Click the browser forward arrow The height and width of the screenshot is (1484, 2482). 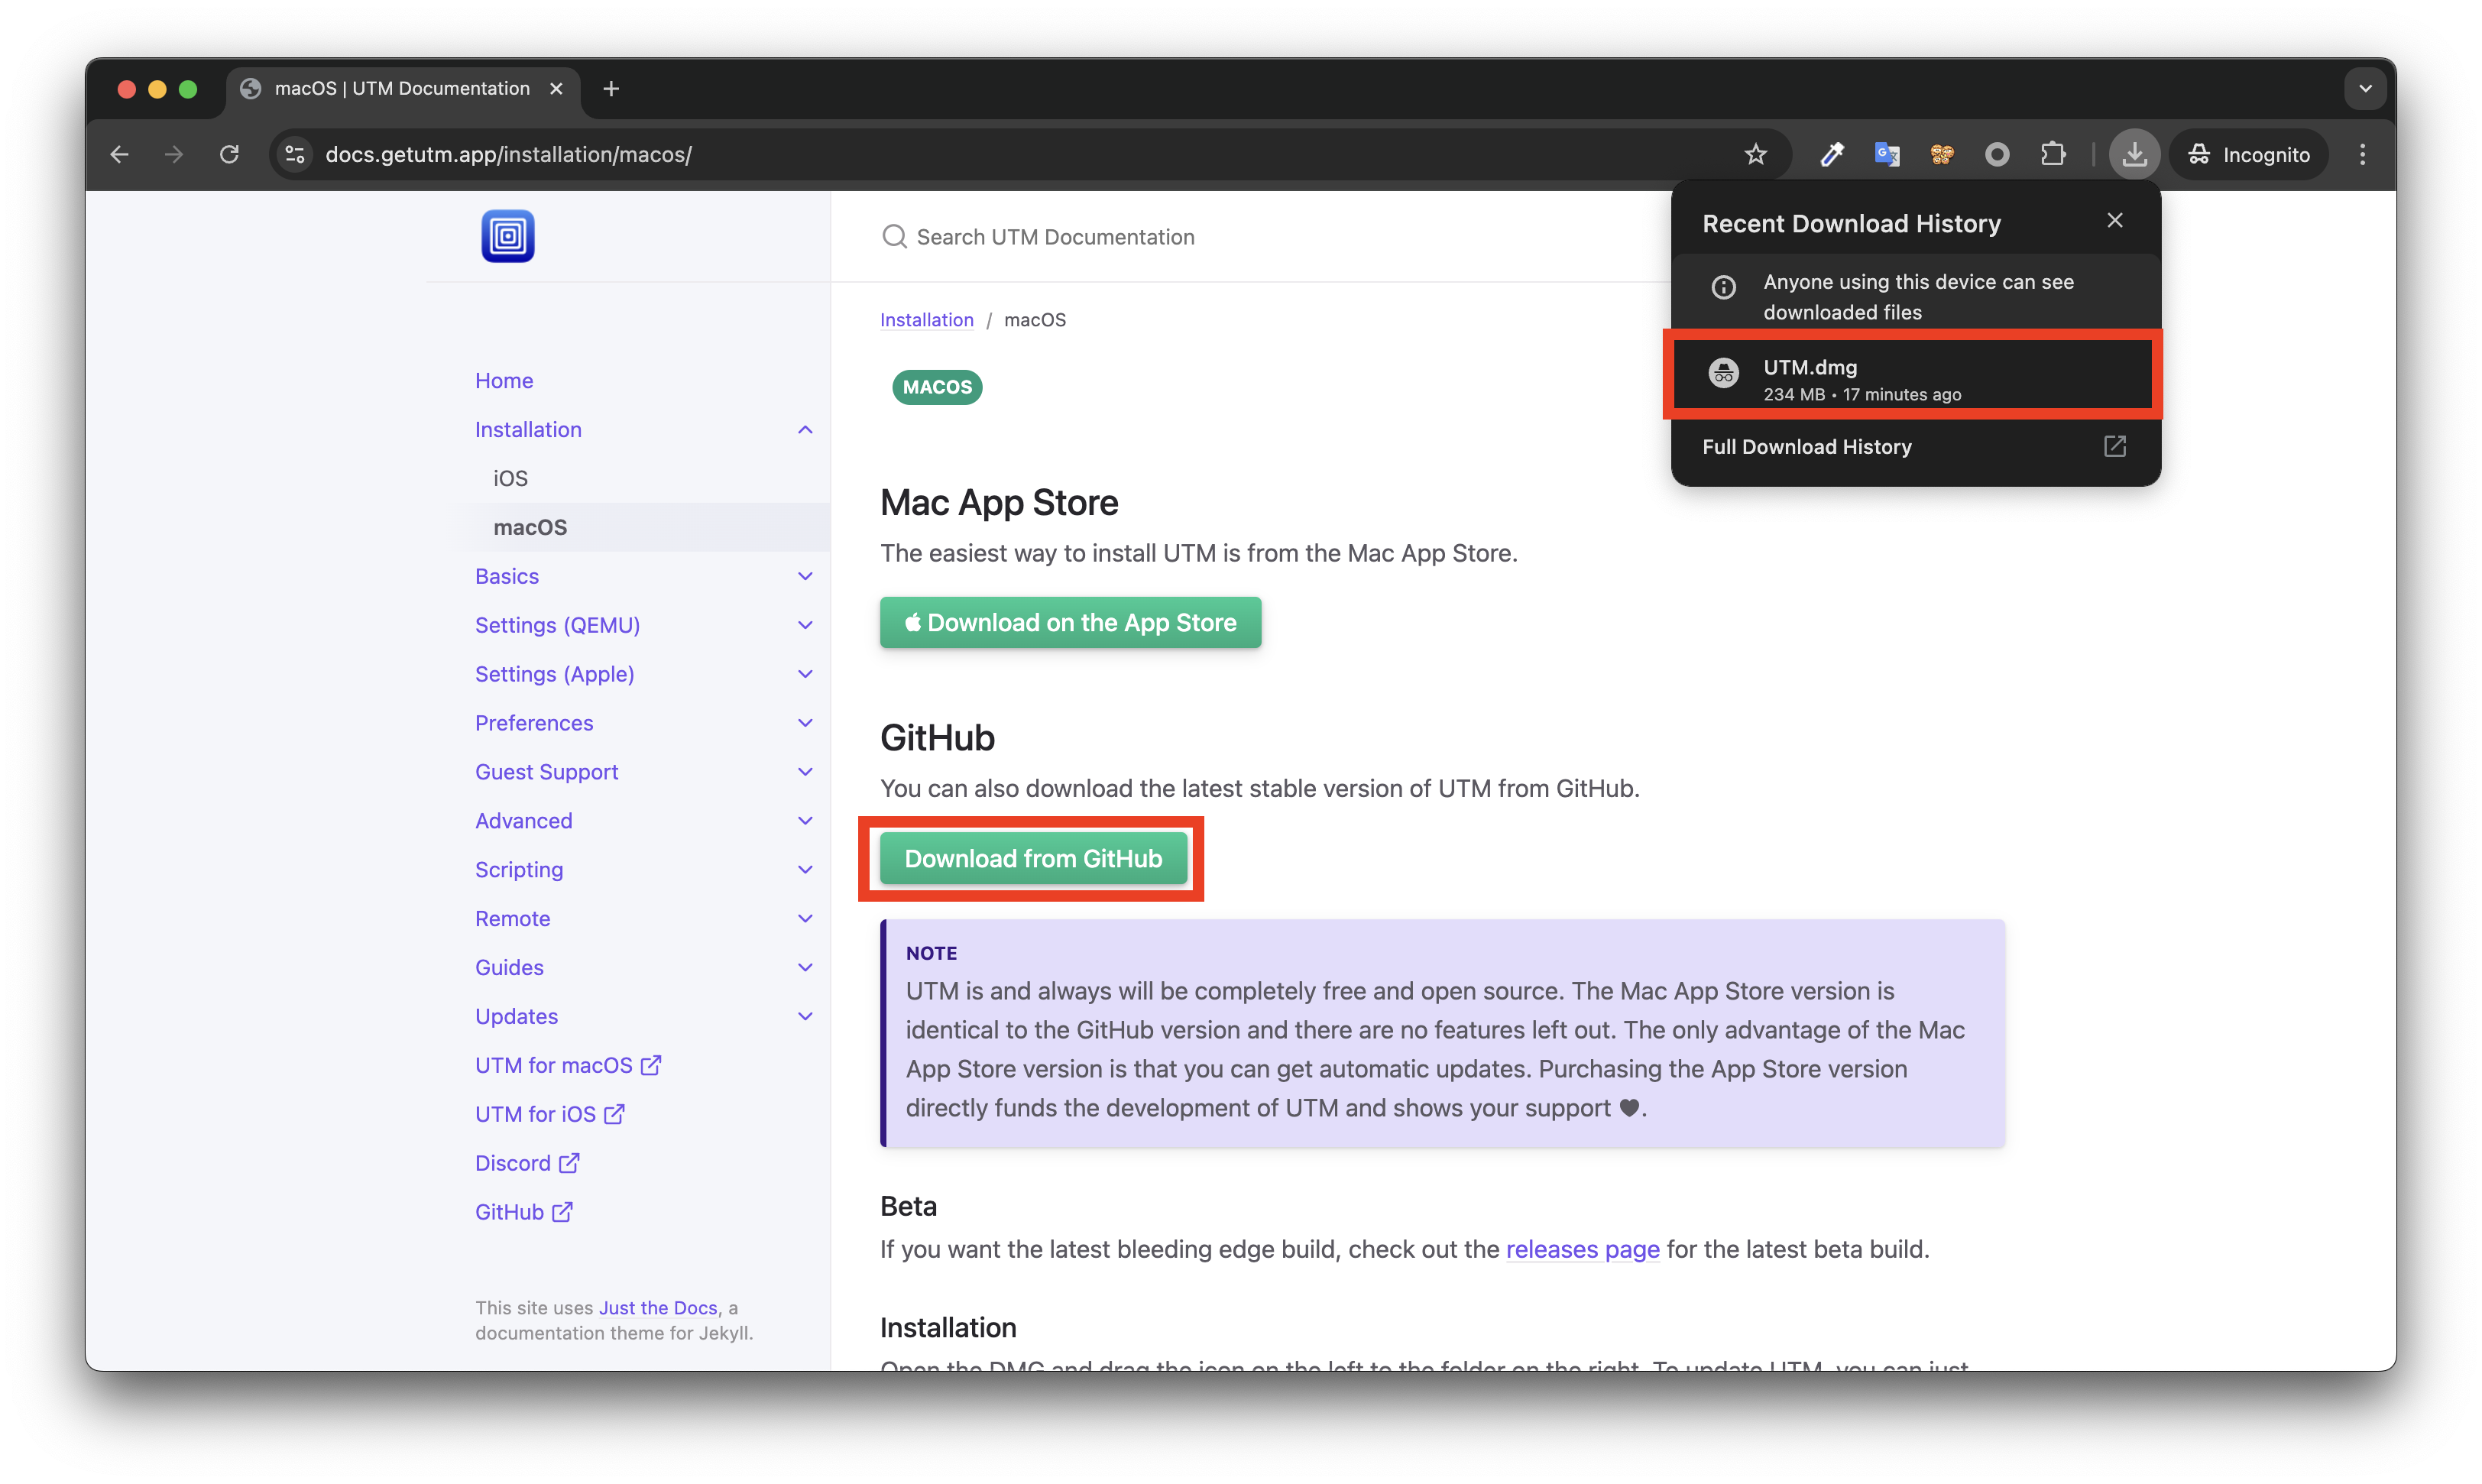(174, 154)
